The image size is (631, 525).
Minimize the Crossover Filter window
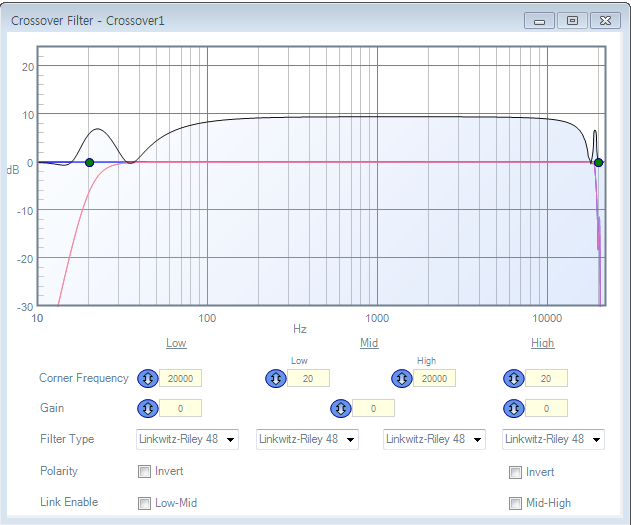(x=539, y=21)
